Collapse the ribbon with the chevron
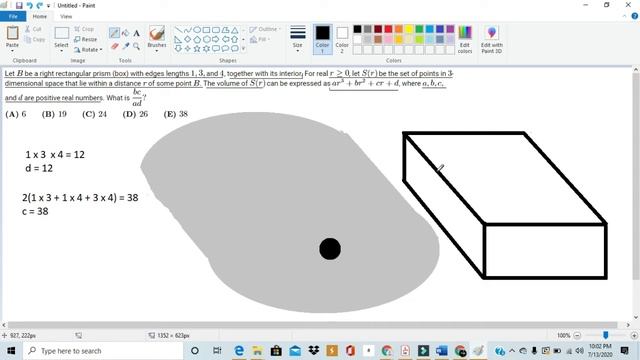The height and width of the screenshot is (360, 640). point(624,16)
